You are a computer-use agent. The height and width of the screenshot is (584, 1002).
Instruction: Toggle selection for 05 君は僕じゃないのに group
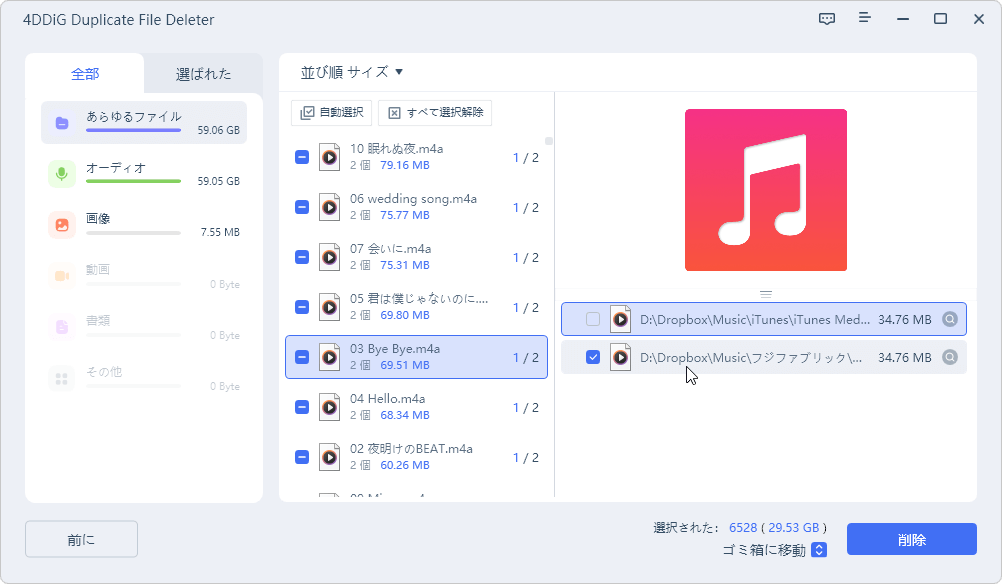[302, 307]
